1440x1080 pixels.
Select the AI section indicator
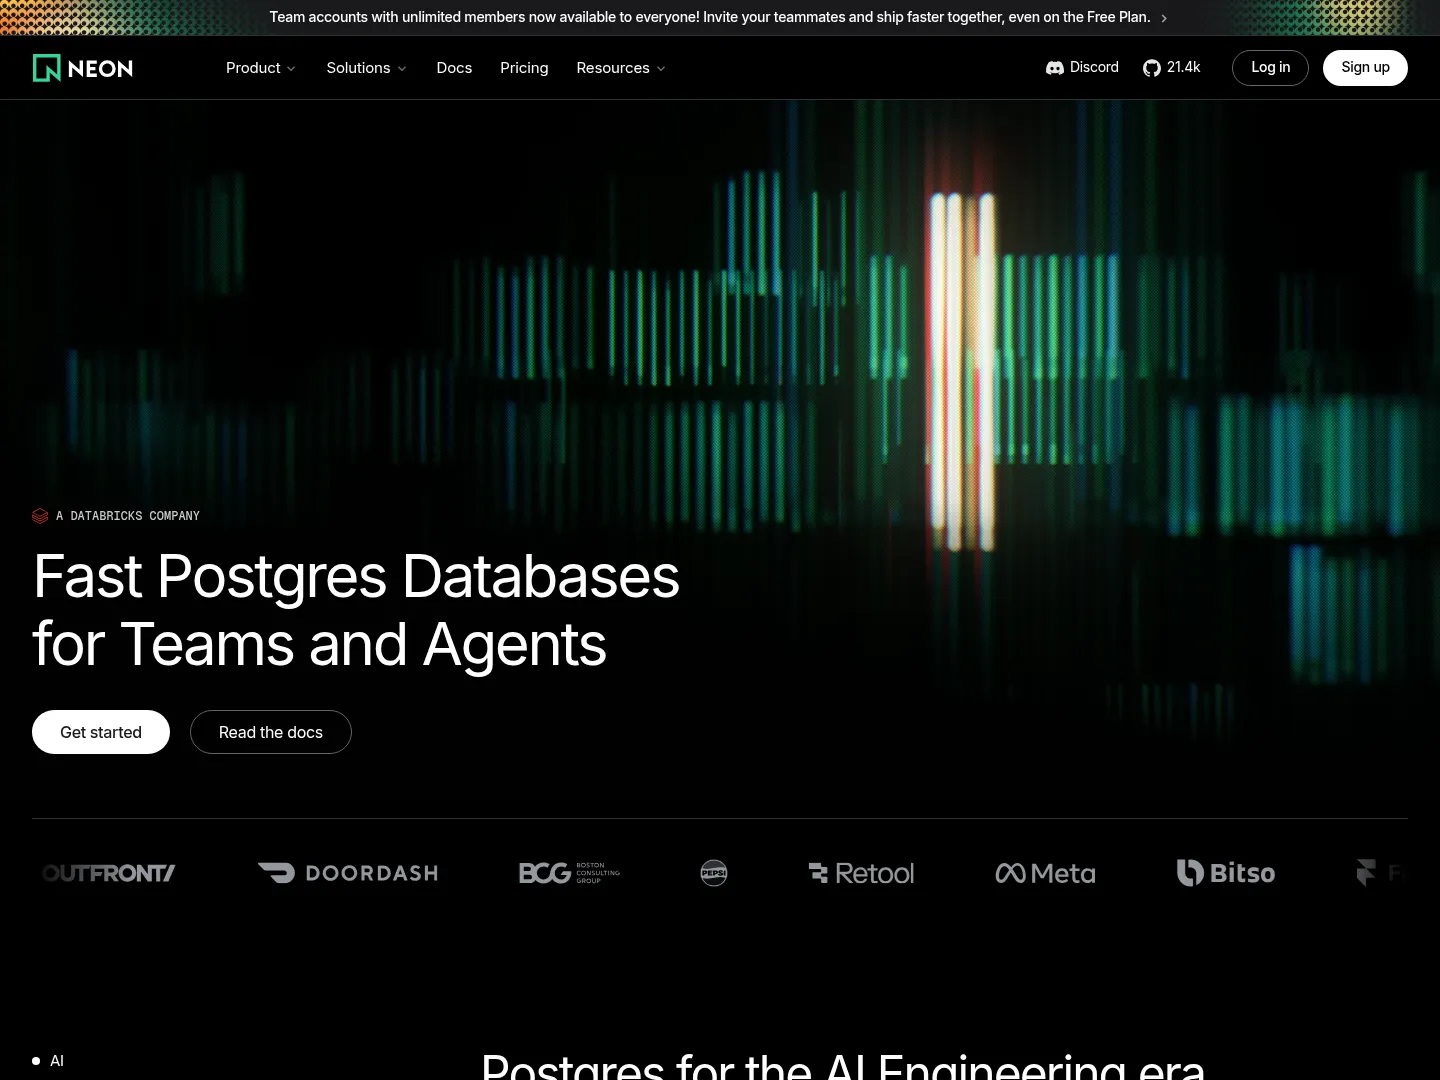tap(48, 1061)
